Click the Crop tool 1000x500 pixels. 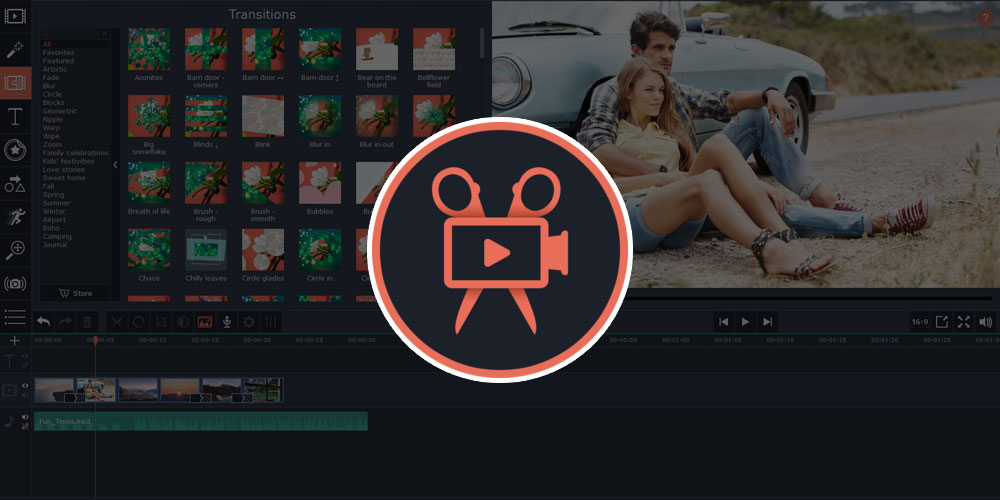coord(161,322)
